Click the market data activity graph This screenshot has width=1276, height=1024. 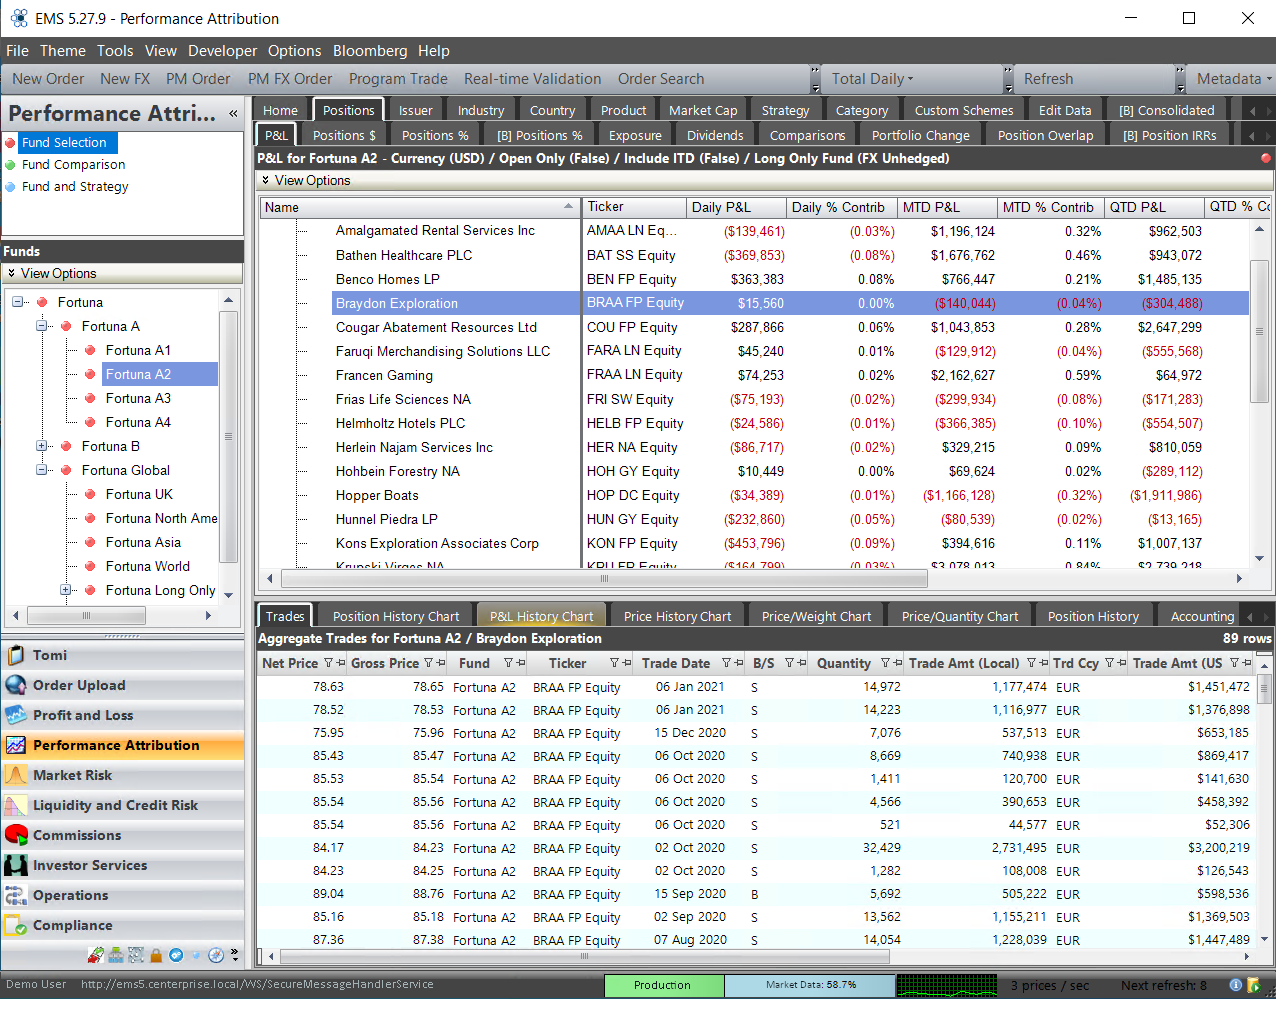pyautogui.click(x=946, y=985)
